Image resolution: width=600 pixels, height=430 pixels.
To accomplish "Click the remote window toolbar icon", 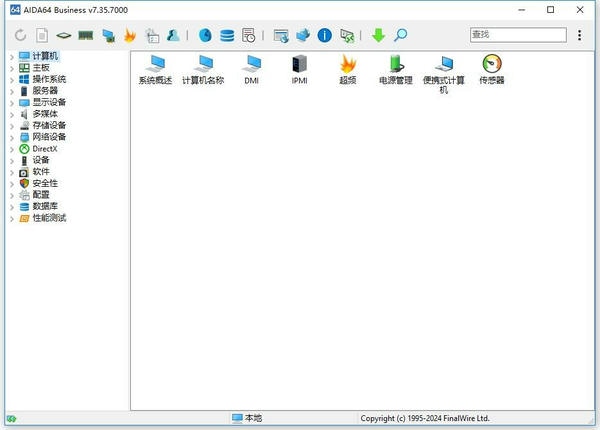I will point(281,36).
